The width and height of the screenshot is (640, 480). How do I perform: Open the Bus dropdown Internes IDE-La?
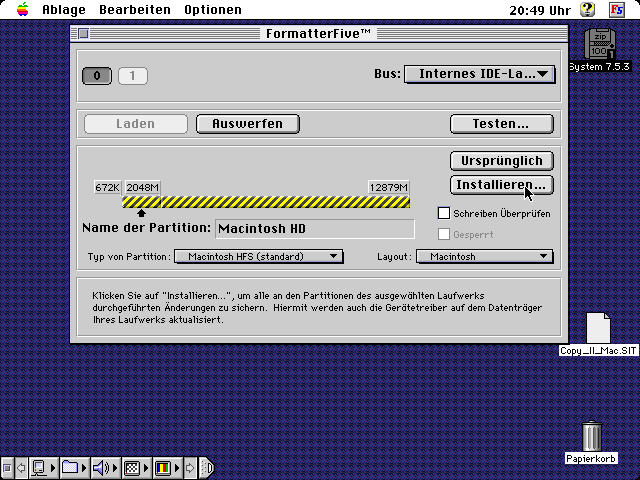point(480,73)
